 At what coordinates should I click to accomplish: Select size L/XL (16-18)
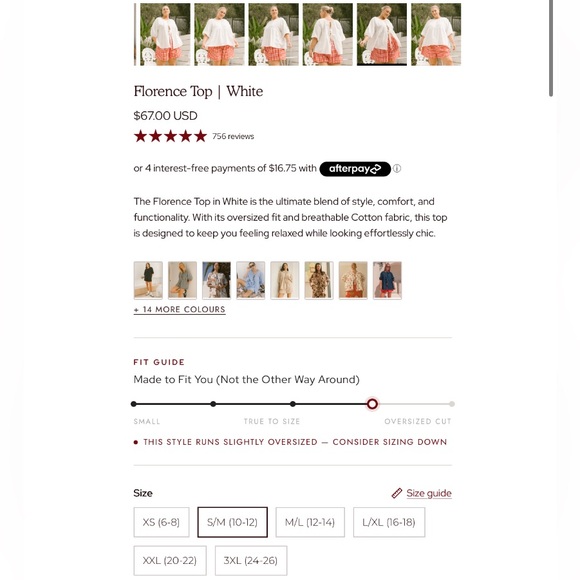[389, 522]
